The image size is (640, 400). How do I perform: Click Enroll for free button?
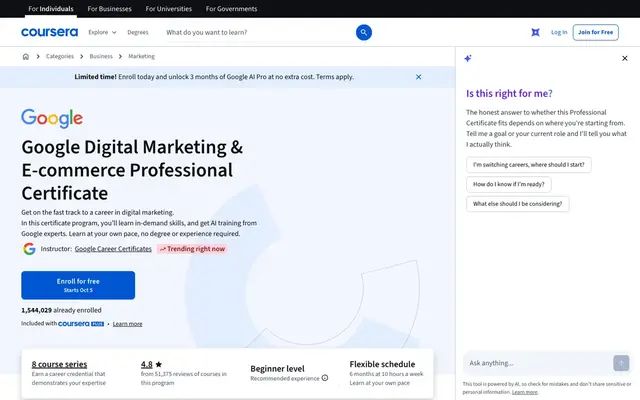pos(78,285)
